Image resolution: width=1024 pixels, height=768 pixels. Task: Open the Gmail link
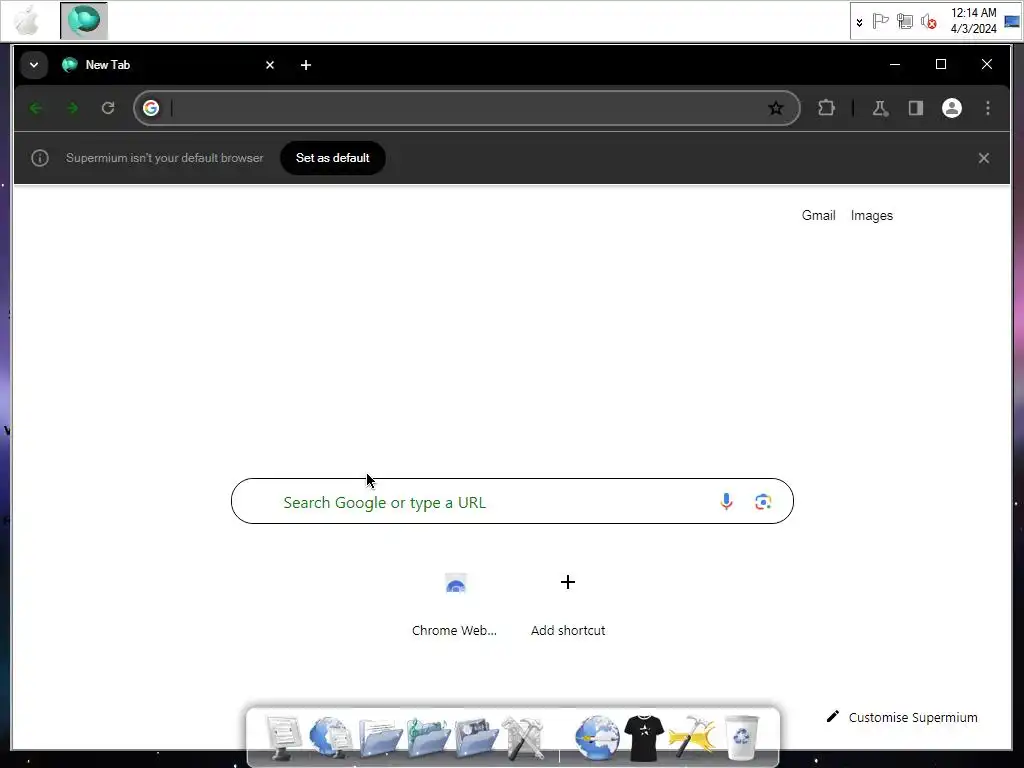(818, 216)
